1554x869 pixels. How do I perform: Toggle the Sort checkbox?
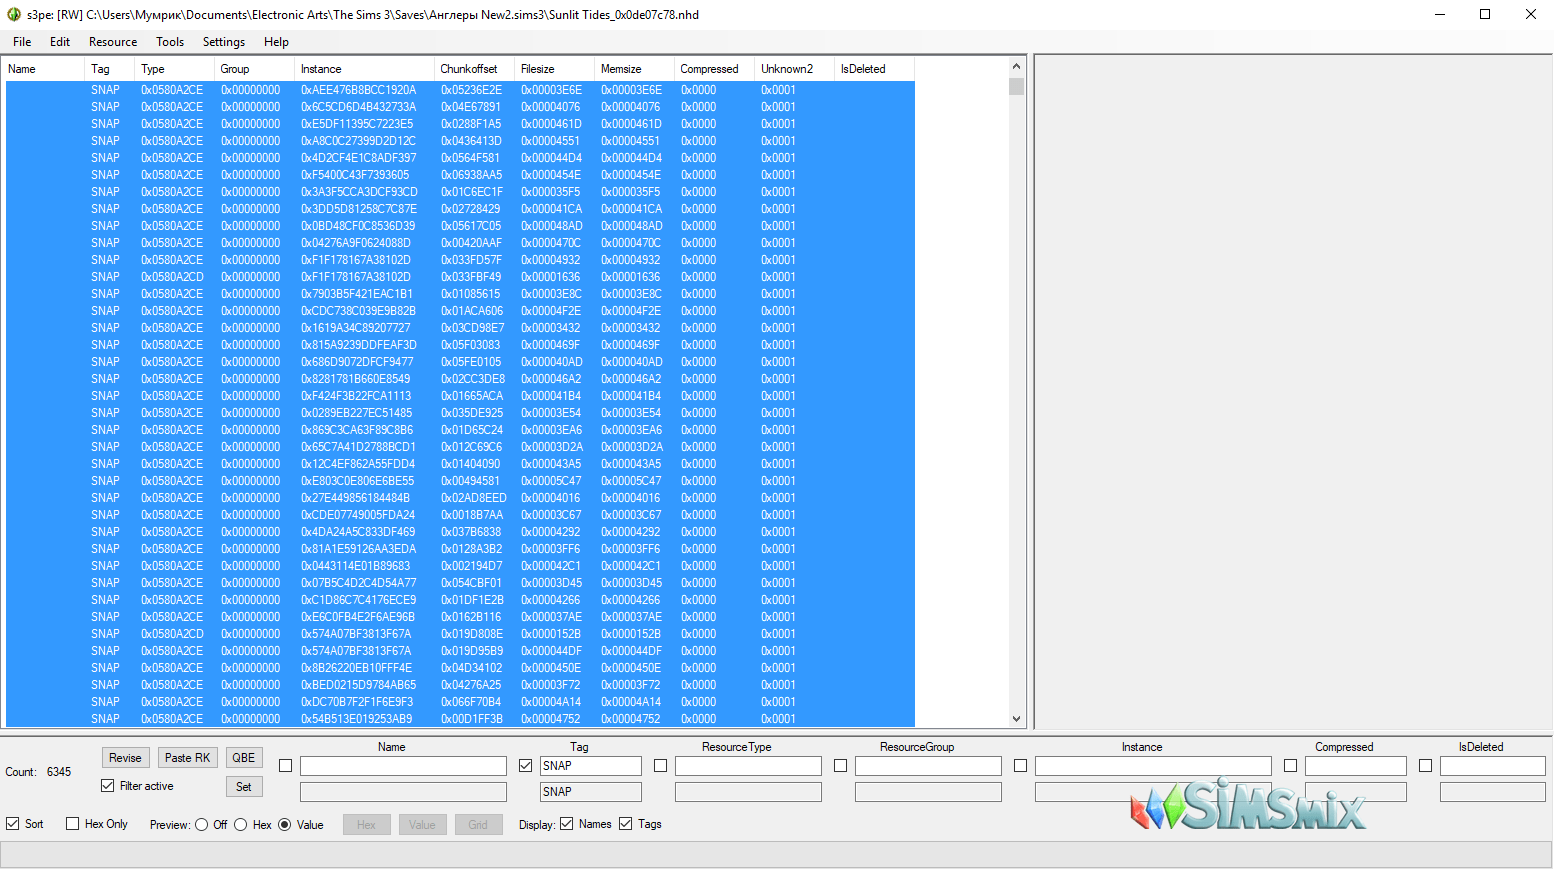[x=13, y=824]
